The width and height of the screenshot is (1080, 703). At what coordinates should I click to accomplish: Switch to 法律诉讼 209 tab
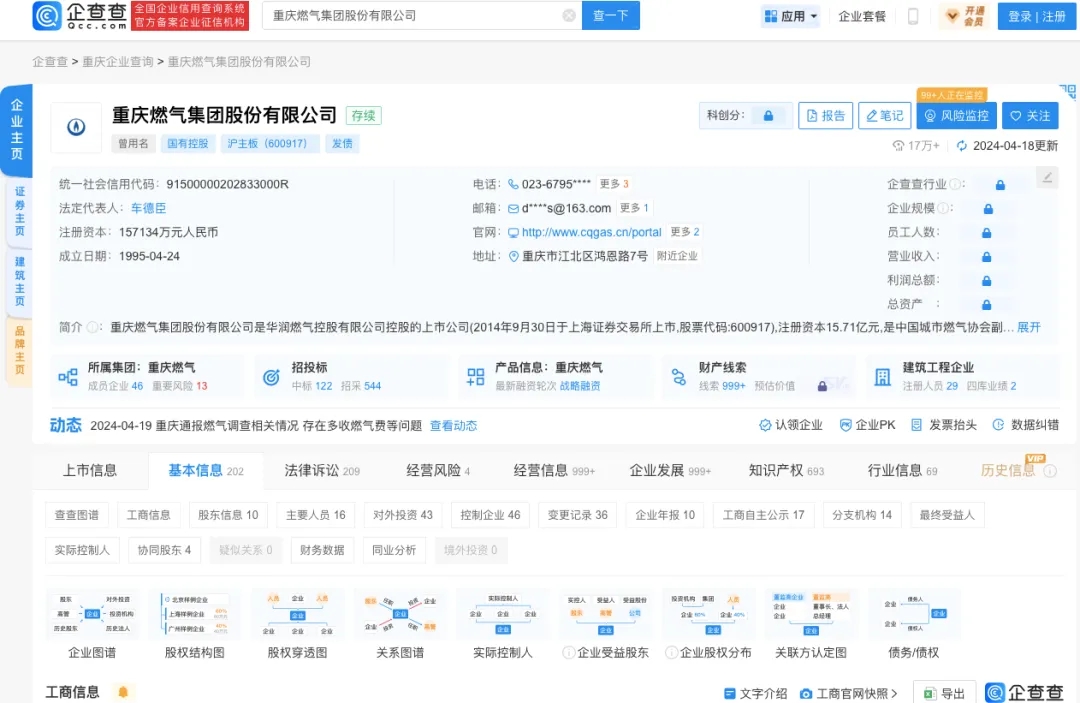coord(322,471)
